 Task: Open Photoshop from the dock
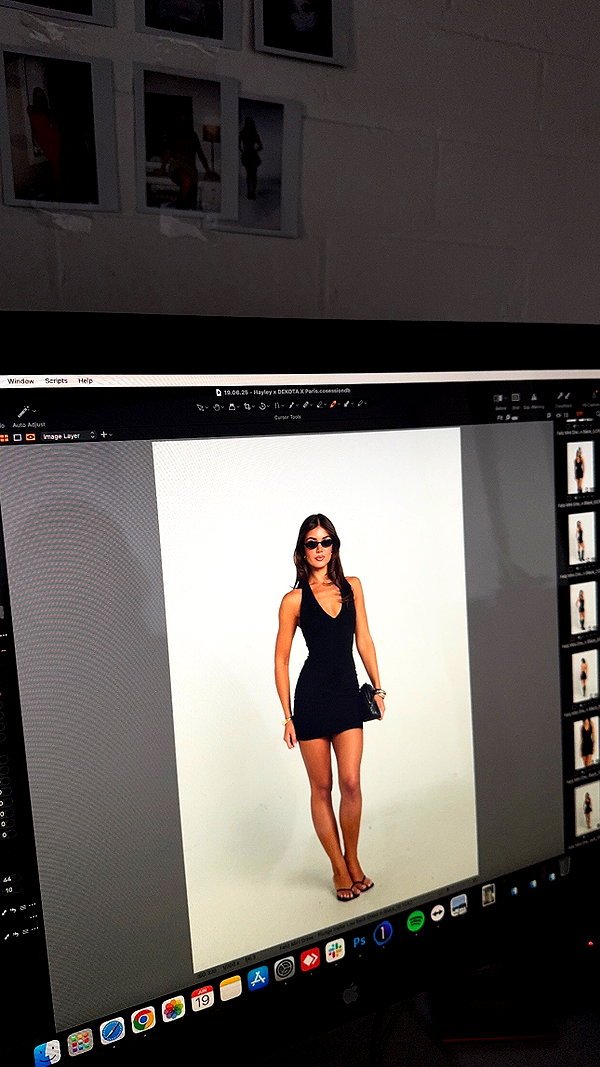pos(359,942)
